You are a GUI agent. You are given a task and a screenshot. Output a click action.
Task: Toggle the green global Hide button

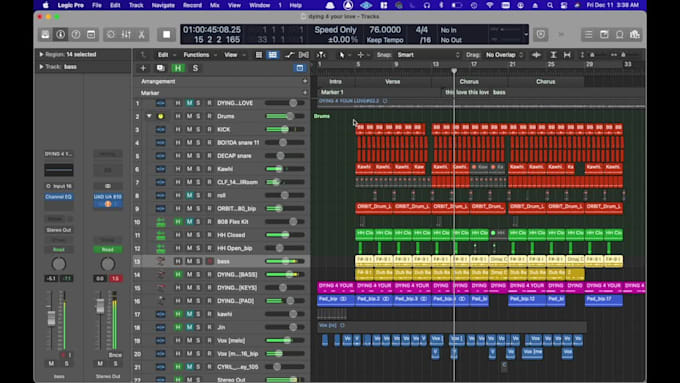pos(178,68)
